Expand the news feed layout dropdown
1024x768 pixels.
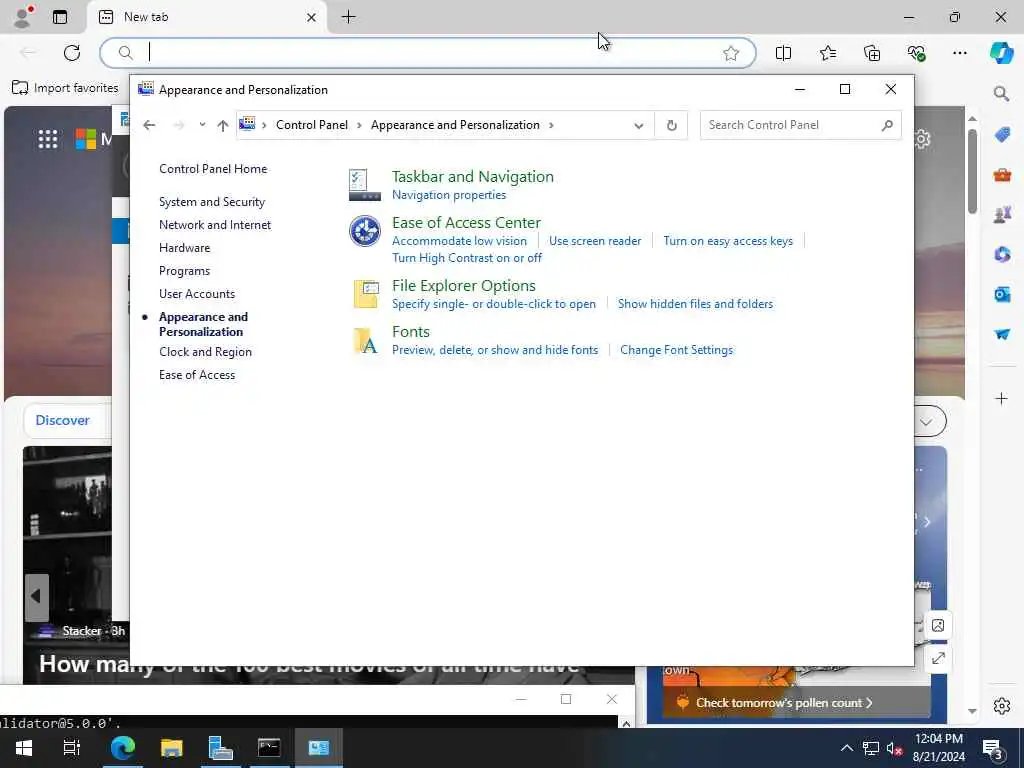coord(926,422)
